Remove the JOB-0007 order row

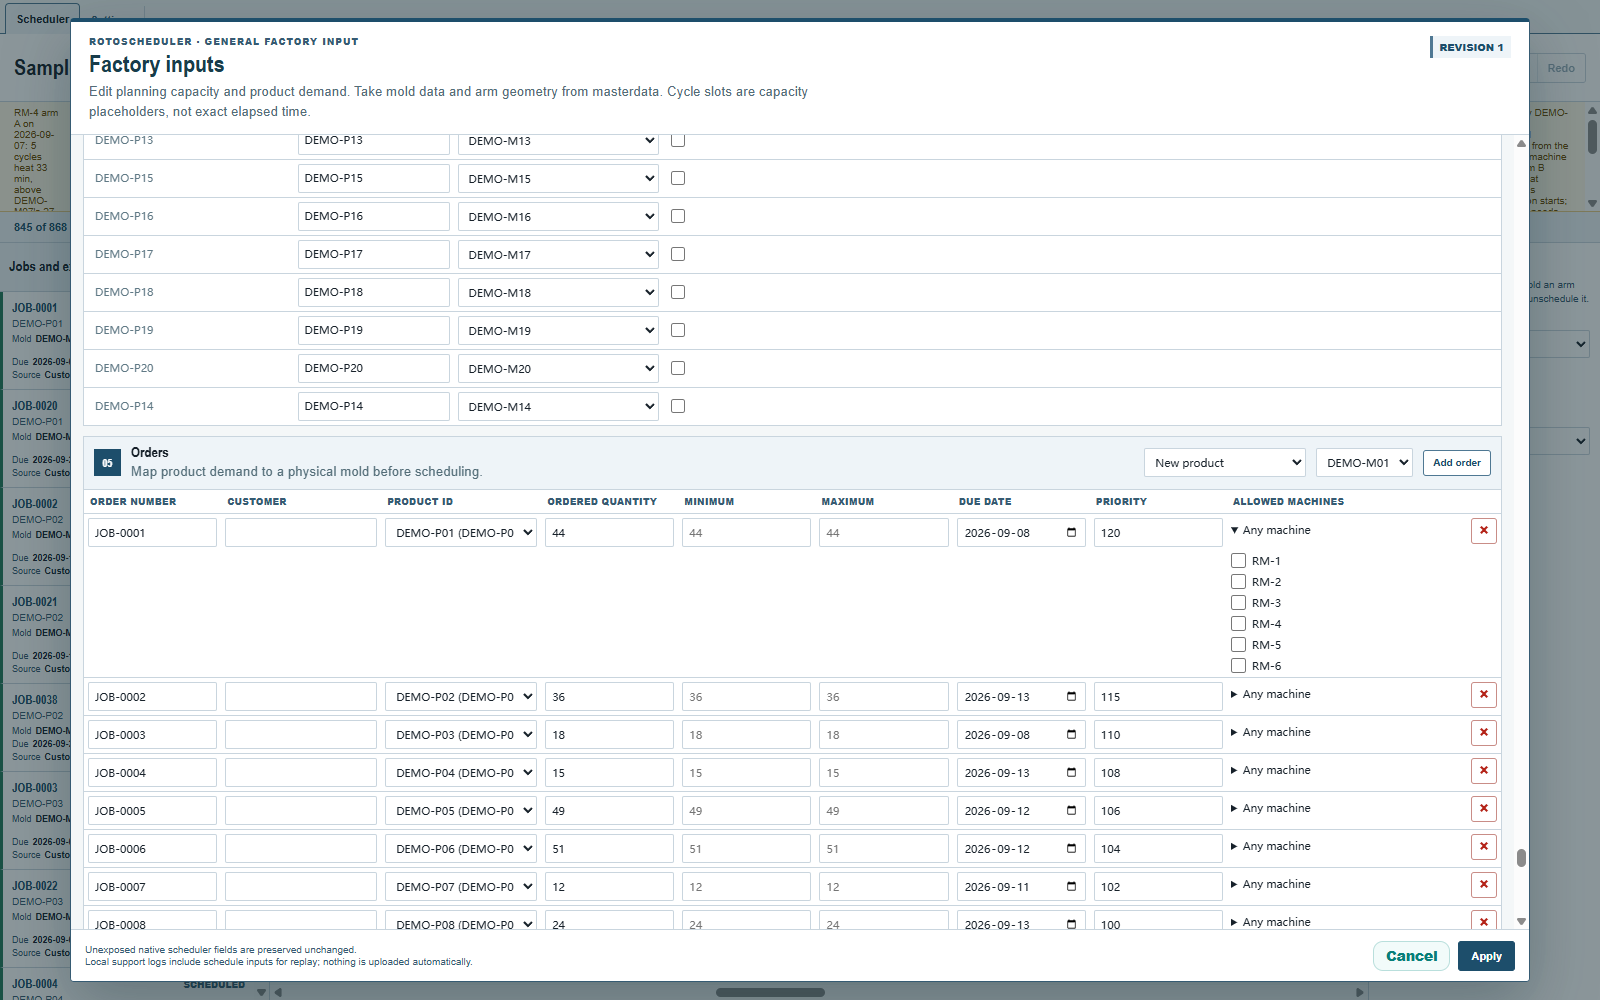pos(1483,885)
